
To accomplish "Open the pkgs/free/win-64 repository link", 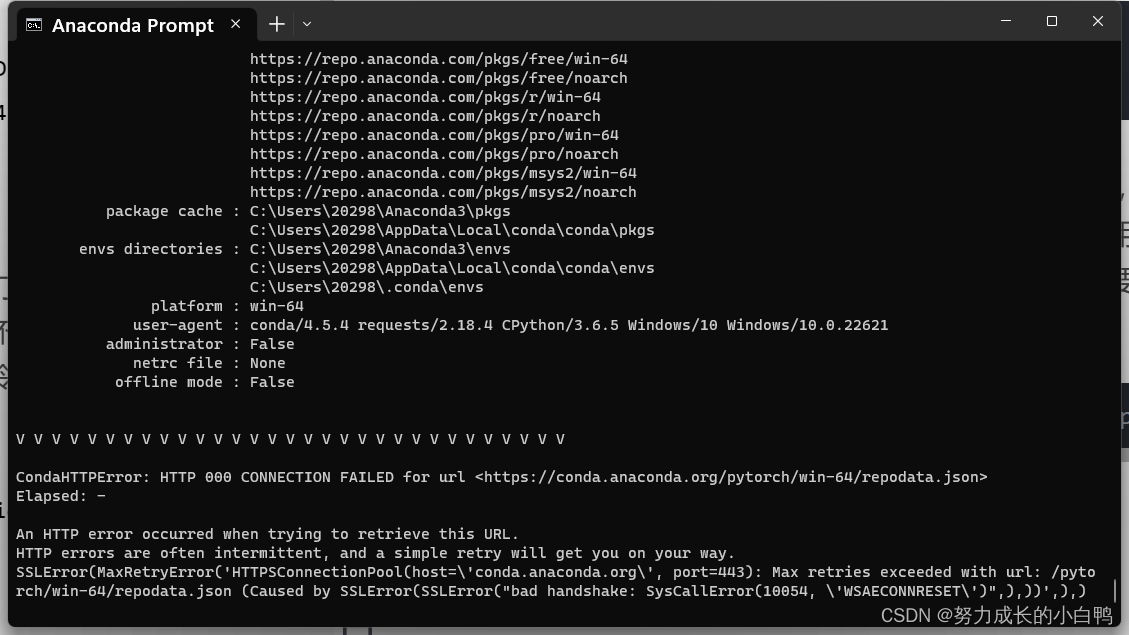I will coord(438,59).
